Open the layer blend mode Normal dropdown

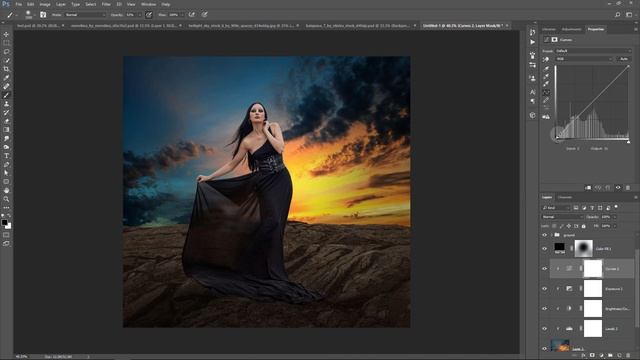point(562,217)
